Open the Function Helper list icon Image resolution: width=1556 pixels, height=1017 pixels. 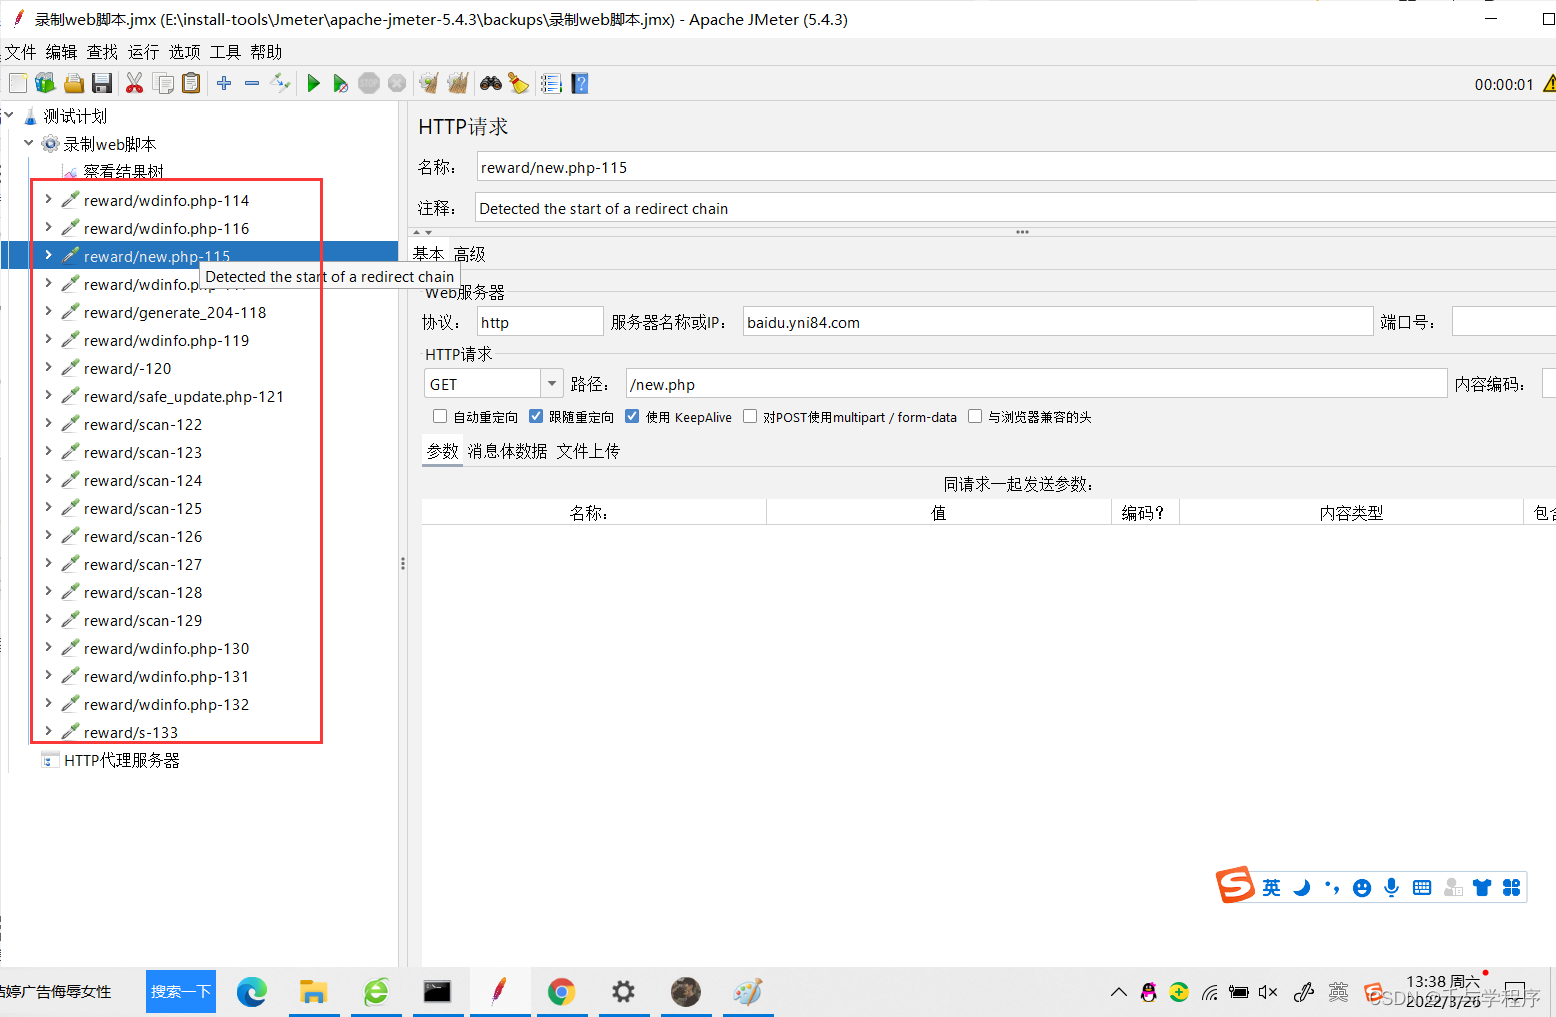tap(551, 83)
